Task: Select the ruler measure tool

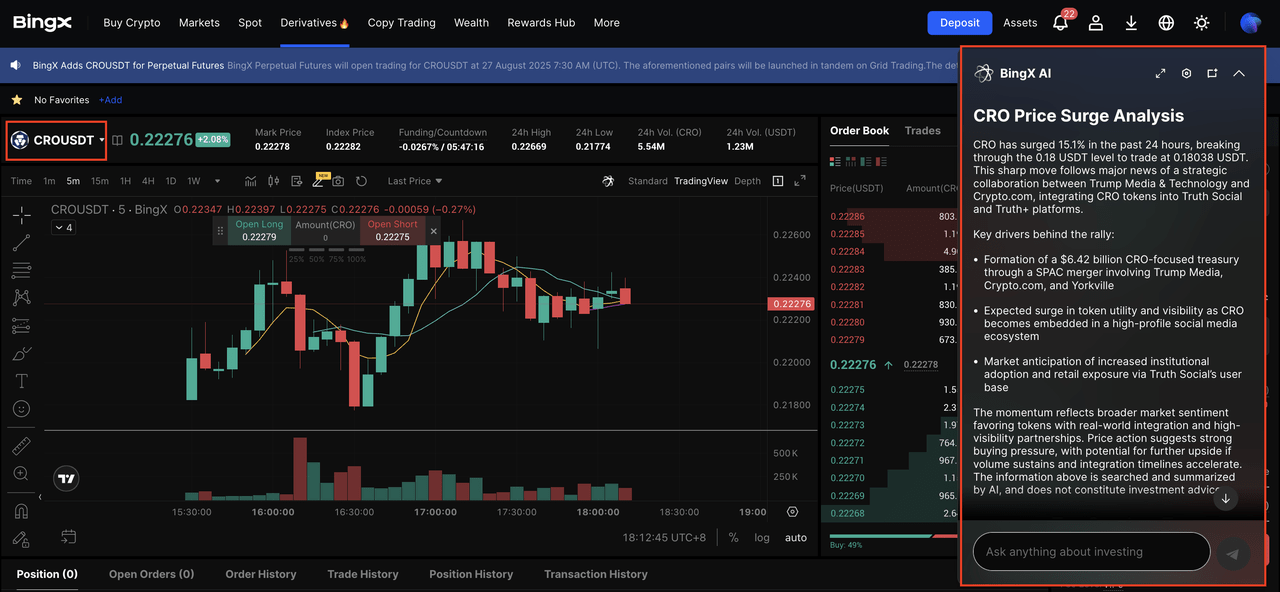Action: 21,446
